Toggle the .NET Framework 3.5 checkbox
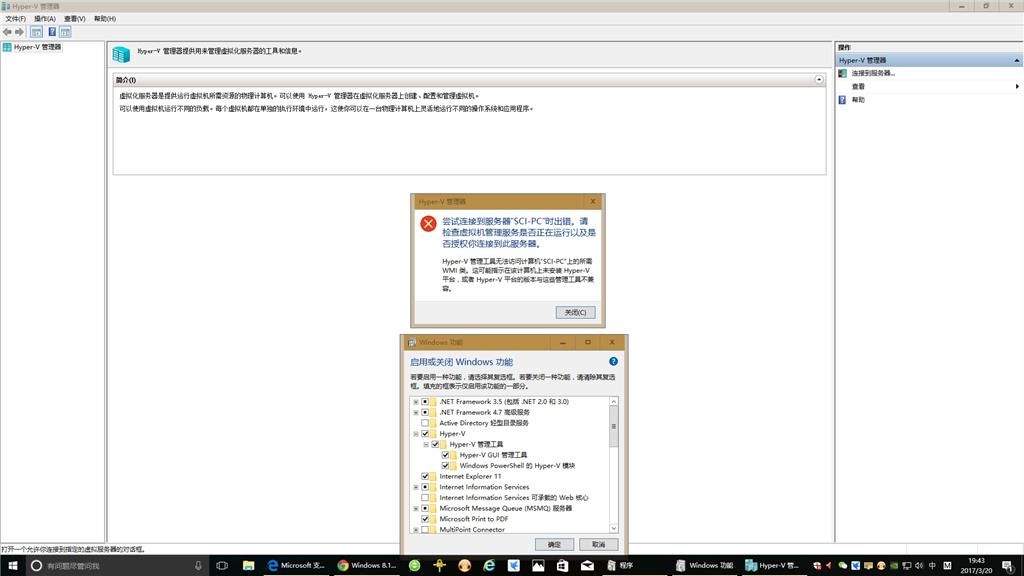 pyautogui.click(x=425, y=402)
